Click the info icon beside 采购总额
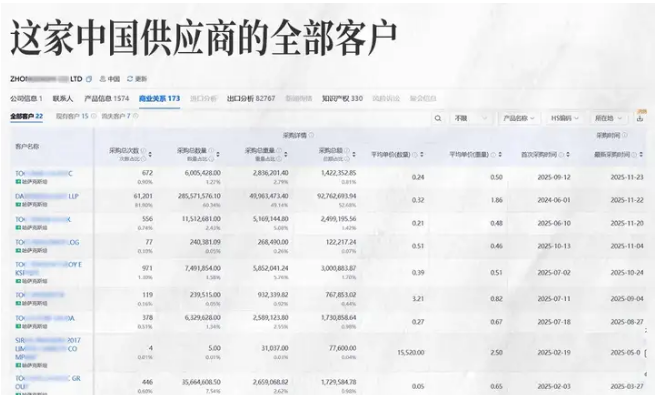The height and width of the screenshot is (395, 656). coord(347,151)
